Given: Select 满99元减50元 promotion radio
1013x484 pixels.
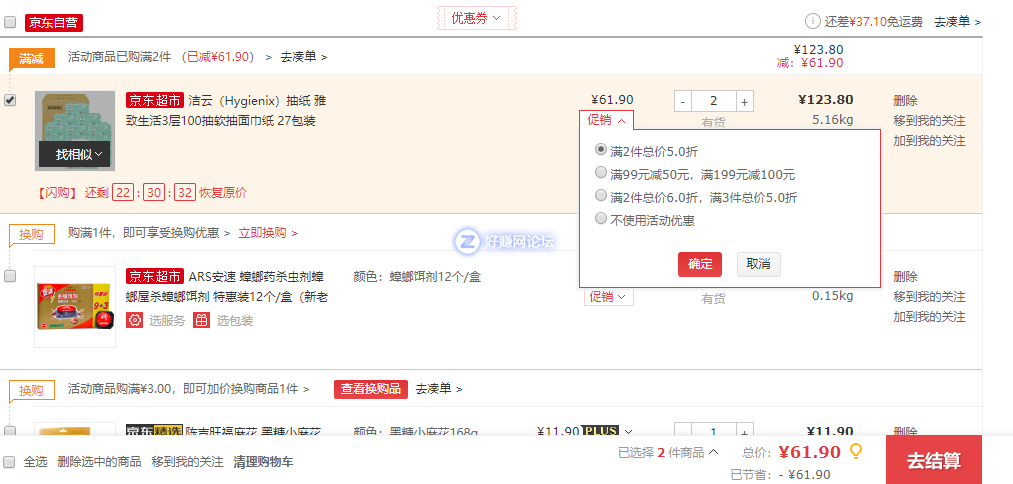Looking at the screenshot, I should (601, 173).
